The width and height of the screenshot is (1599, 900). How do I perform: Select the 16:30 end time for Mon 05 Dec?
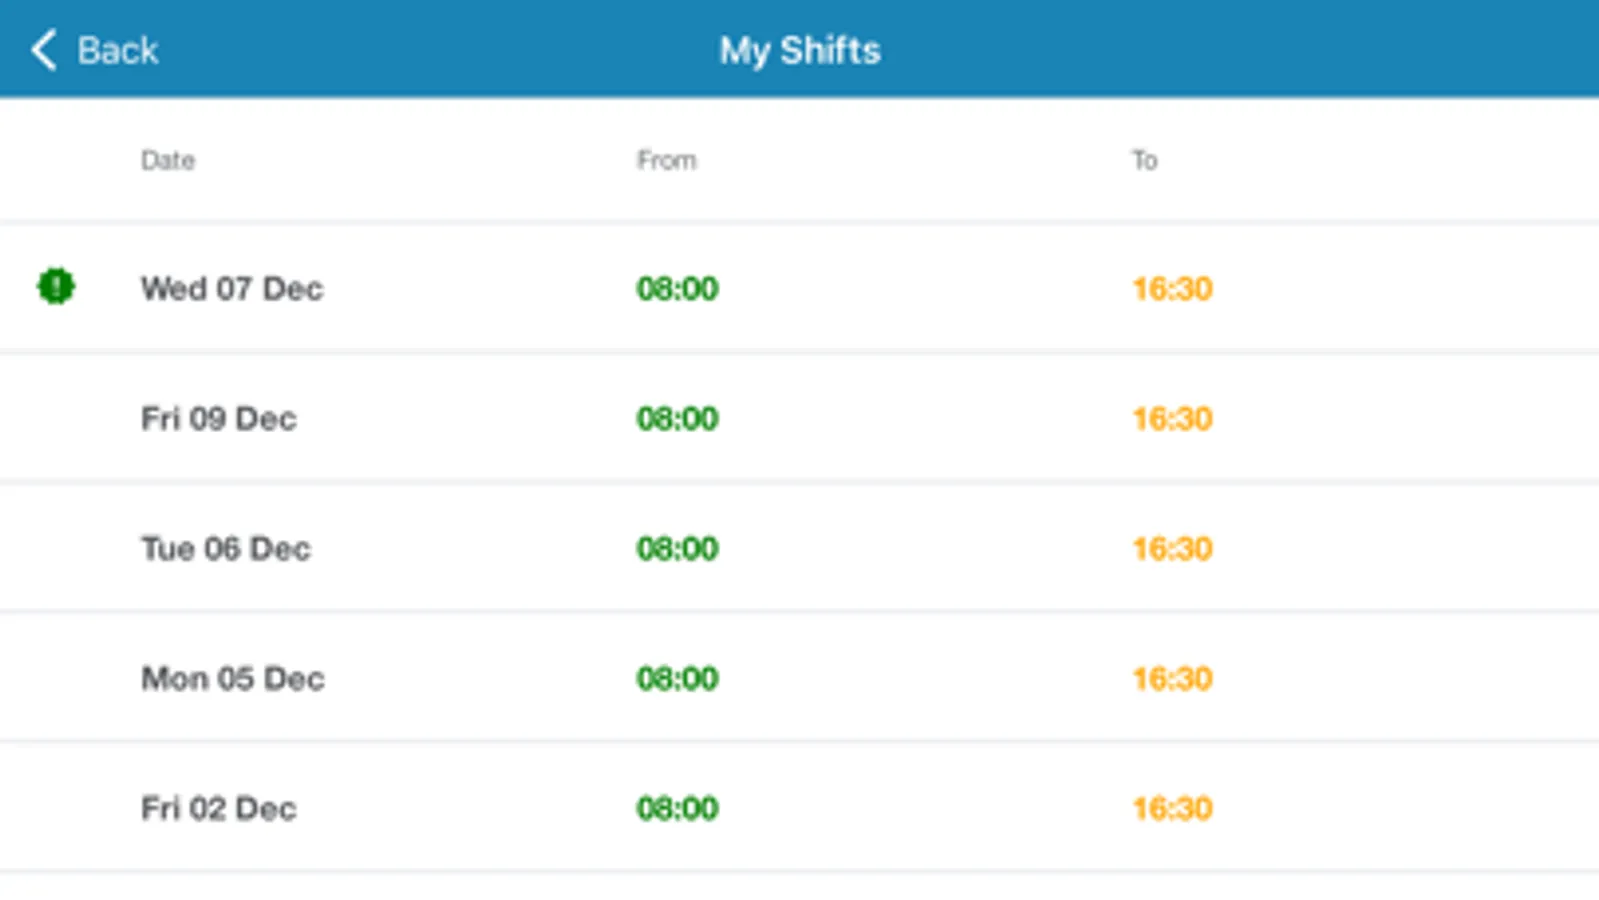click(x=1172, y=678)
